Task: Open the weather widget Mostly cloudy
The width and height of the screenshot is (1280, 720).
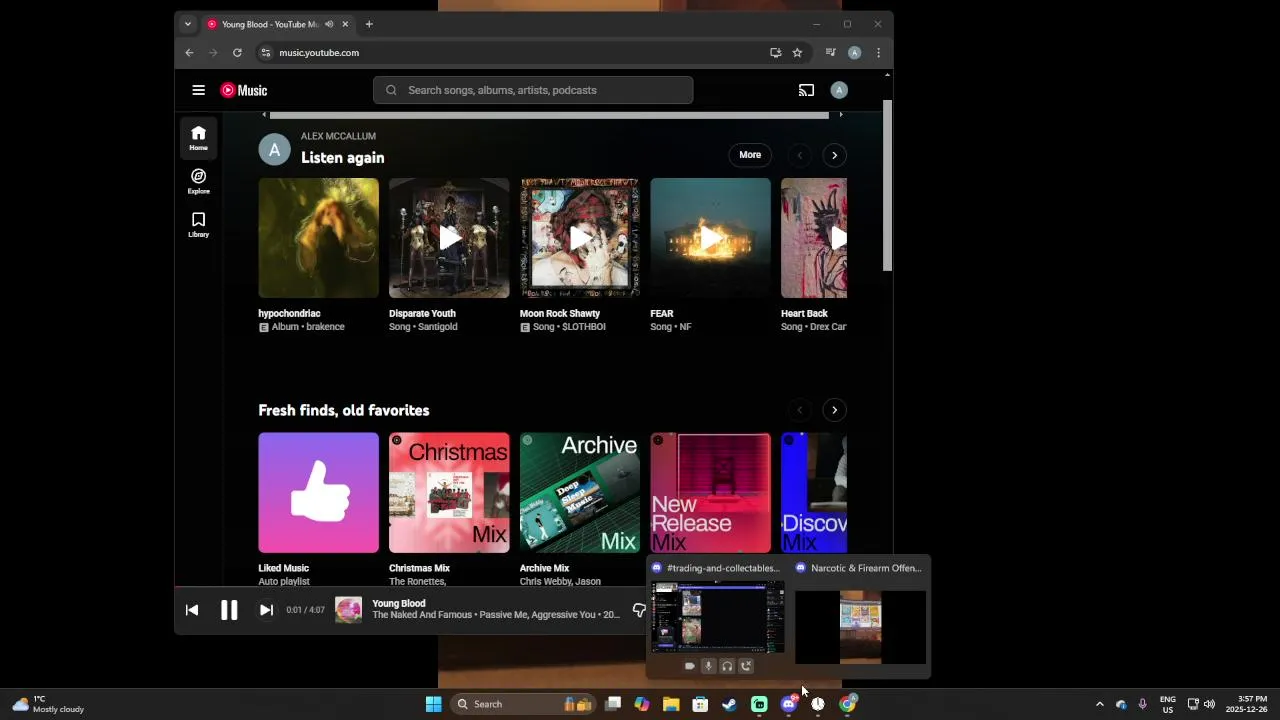Action: click(48, 704)
